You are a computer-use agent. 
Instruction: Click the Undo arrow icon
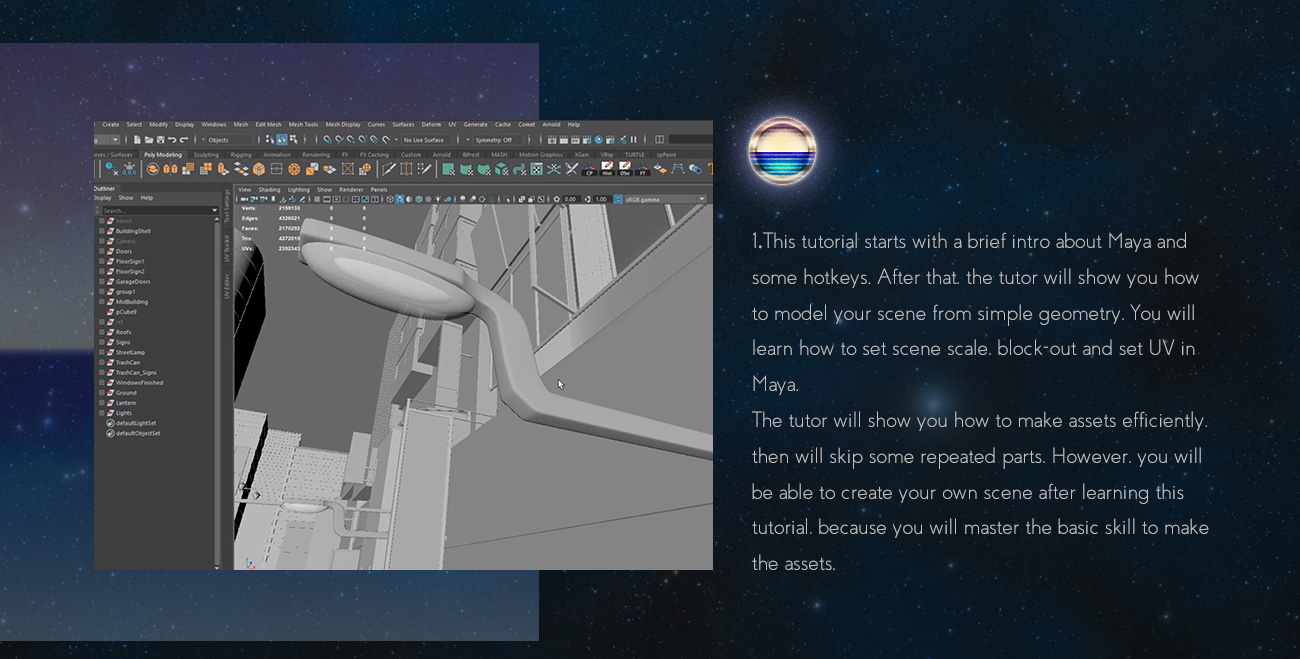pyautogui.click(x=172, y=140)
